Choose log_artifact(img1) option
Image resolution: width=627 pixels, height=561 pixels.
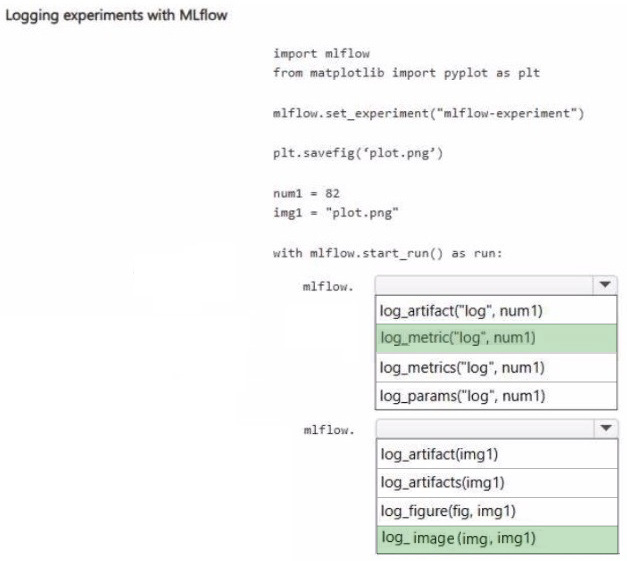497,454
